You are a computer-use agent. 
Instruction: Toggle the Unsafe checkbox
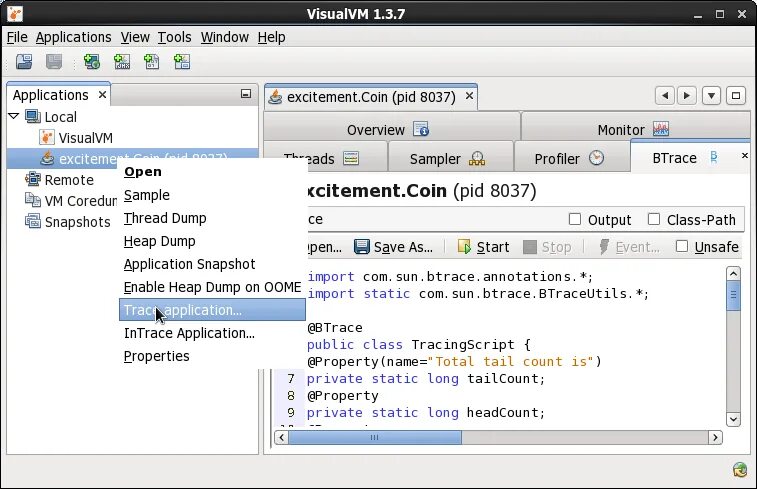[682, 246]
